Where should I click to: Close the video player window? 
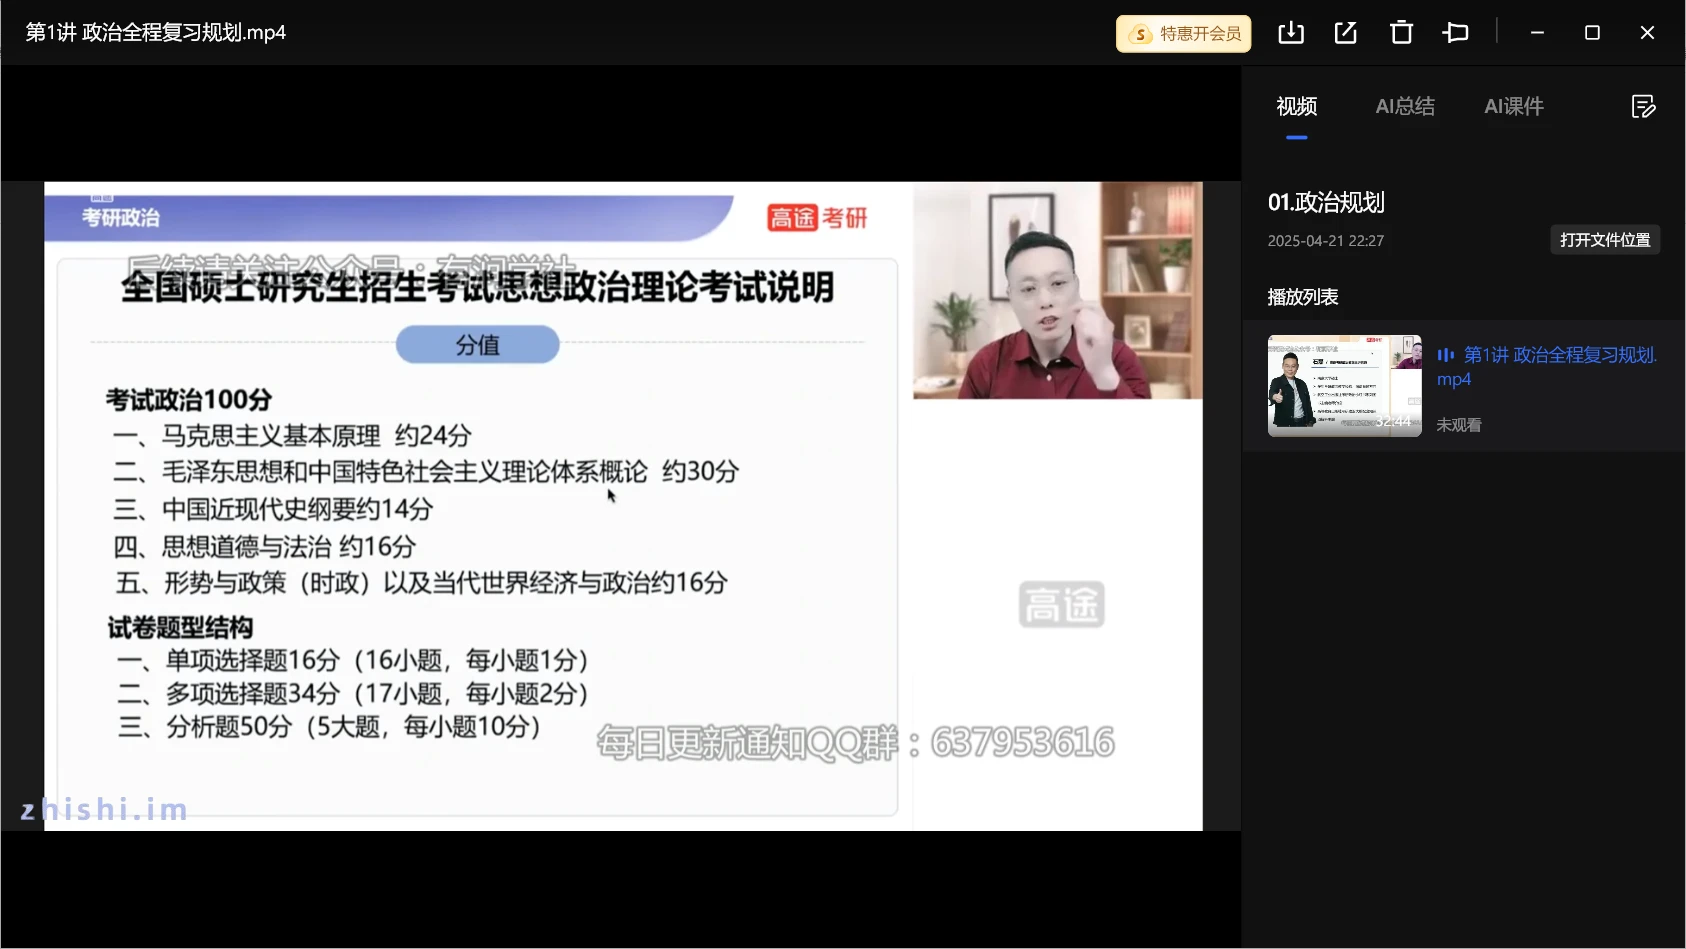click(x=1647, y=33)
